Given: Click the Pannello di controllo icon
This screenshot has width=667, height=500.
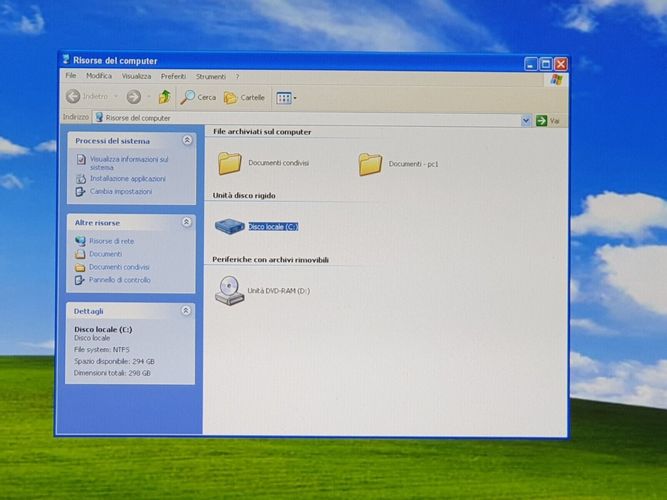Looking at the screenshot, I should click(x=80, y=280).
